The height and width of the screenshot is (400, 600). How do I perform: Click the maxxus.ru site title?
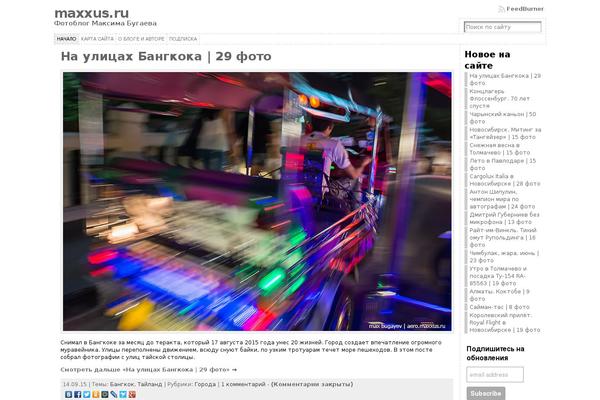click(91, 13)
